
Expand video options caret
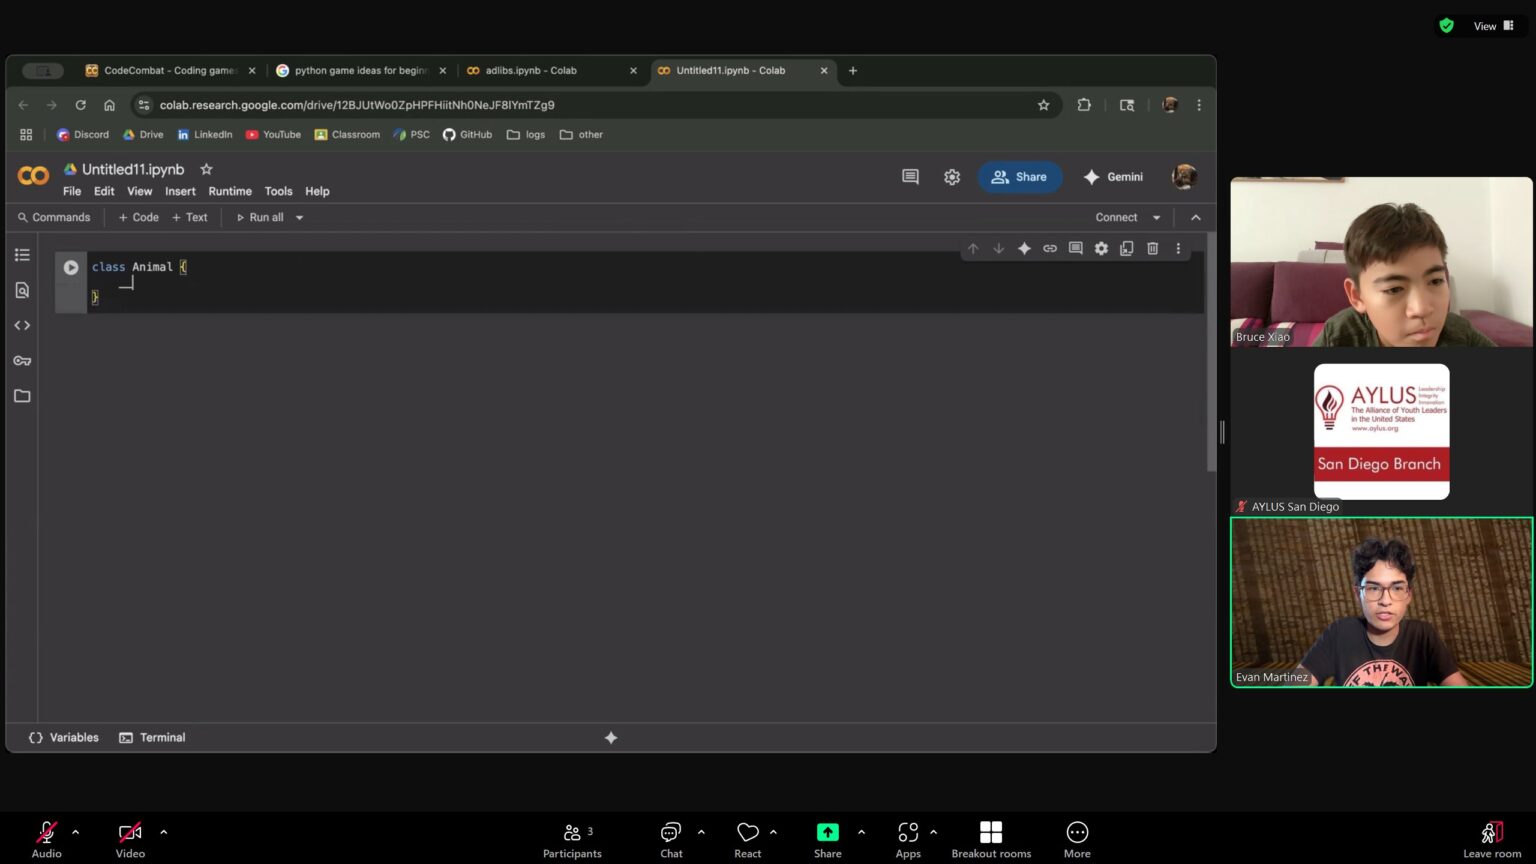(x=164, y=831)
